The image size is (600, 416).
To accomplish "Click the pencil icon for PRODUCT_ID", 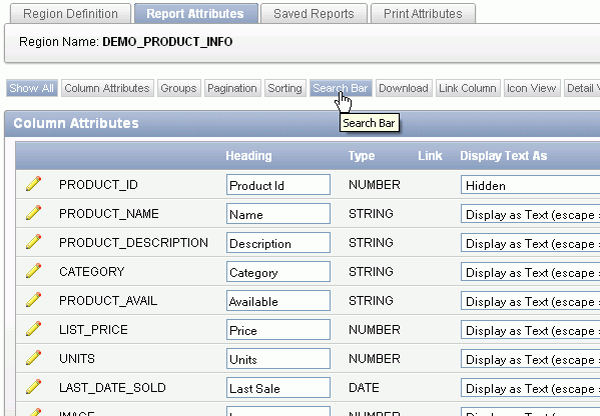I will [34, 184].
